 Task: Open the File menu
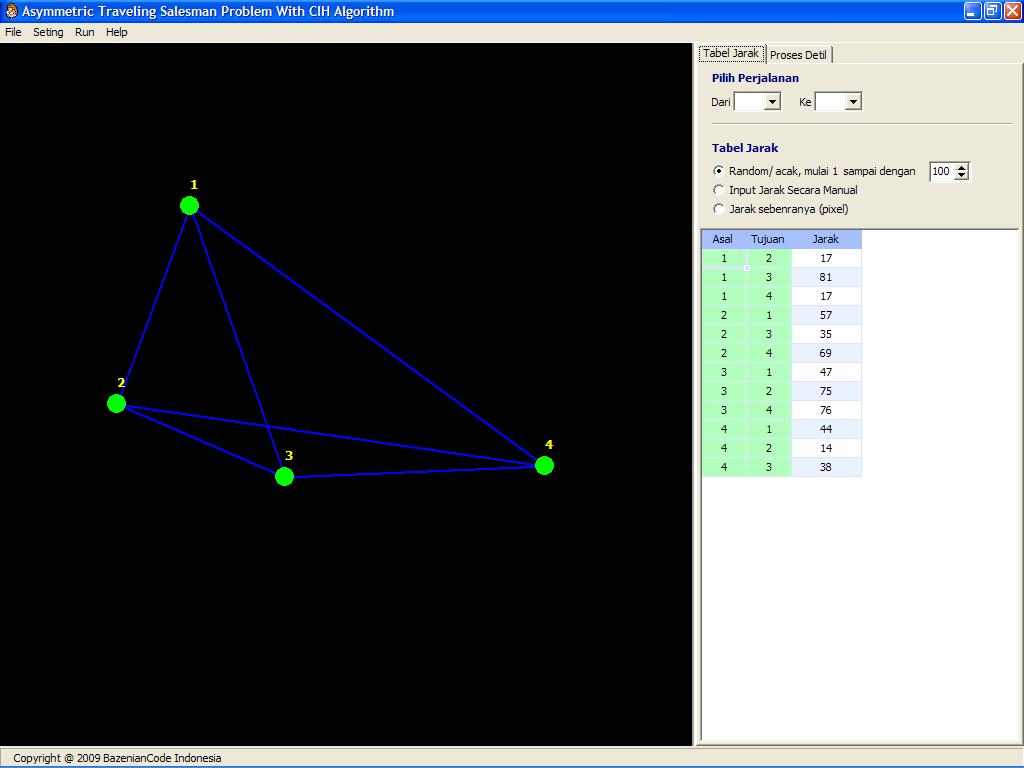pos(13,32)
